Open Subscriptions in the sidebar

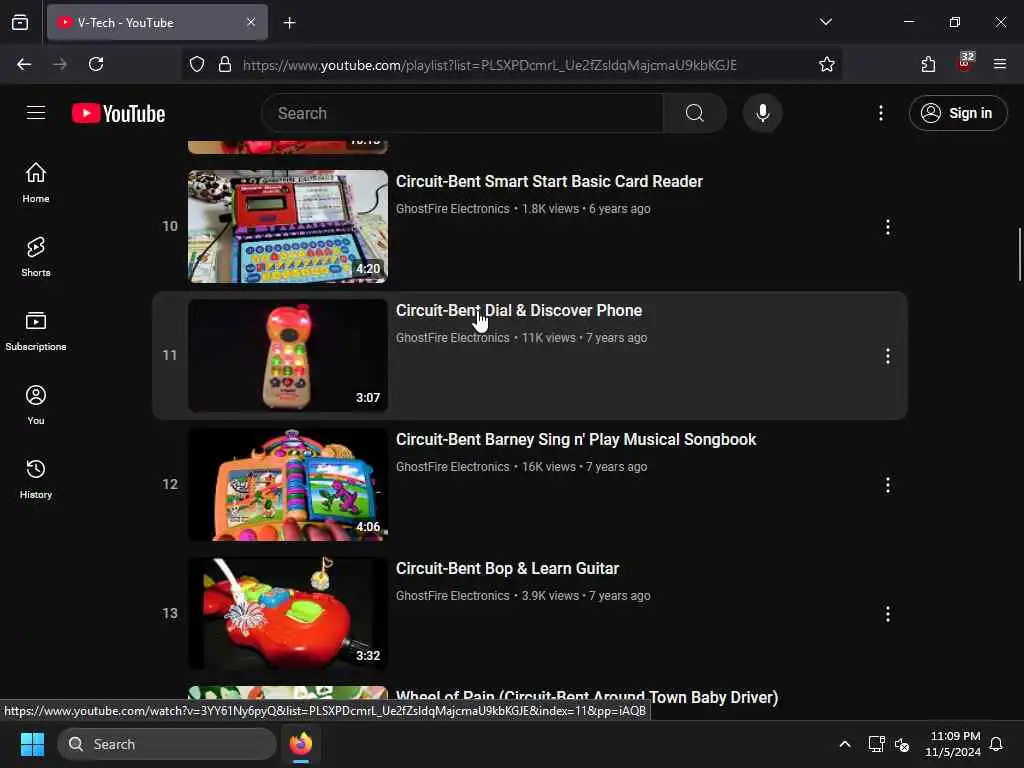[36, 330]
